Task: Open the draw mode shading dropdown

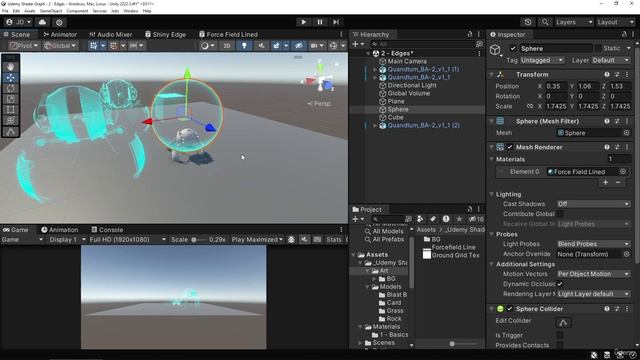Action: pos(208,46)
